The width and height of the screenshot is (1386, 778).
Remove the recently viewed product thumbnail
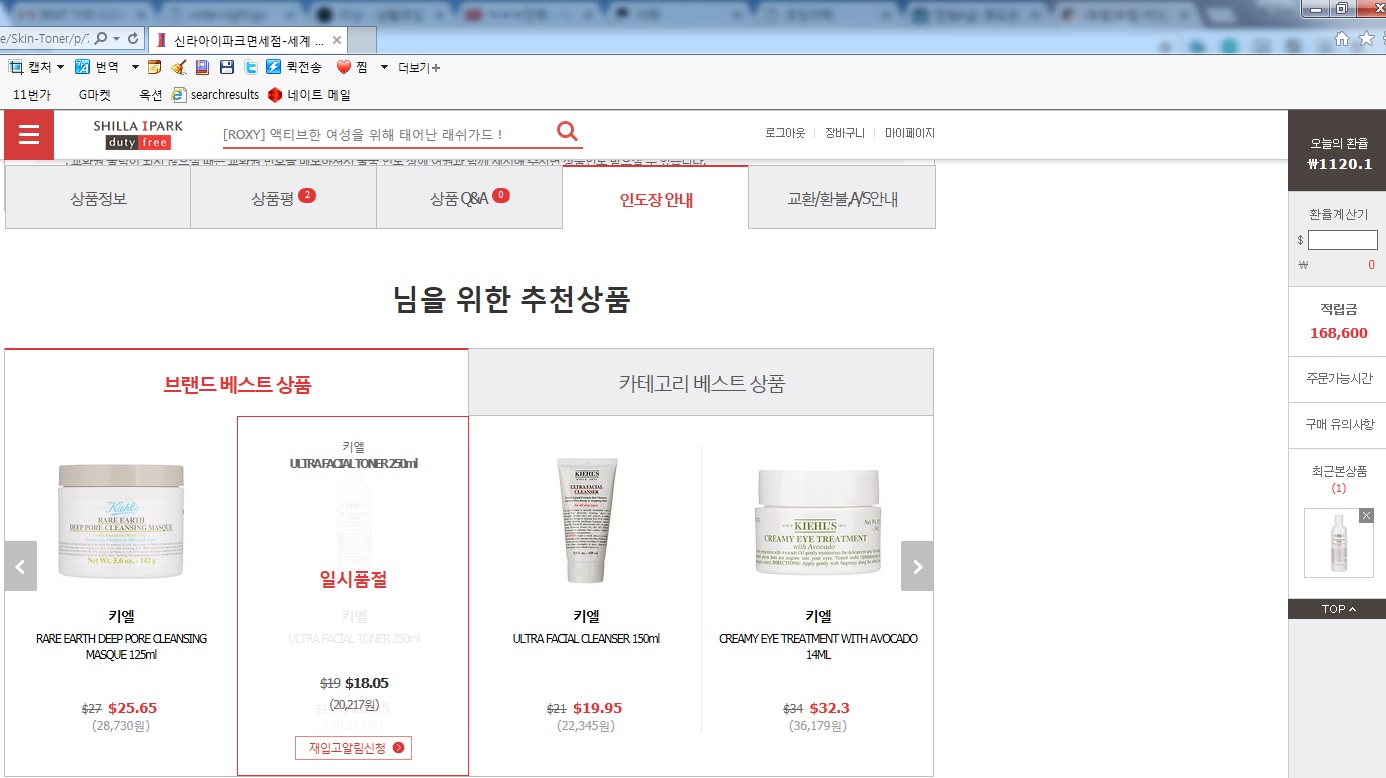click(1366, 515)
